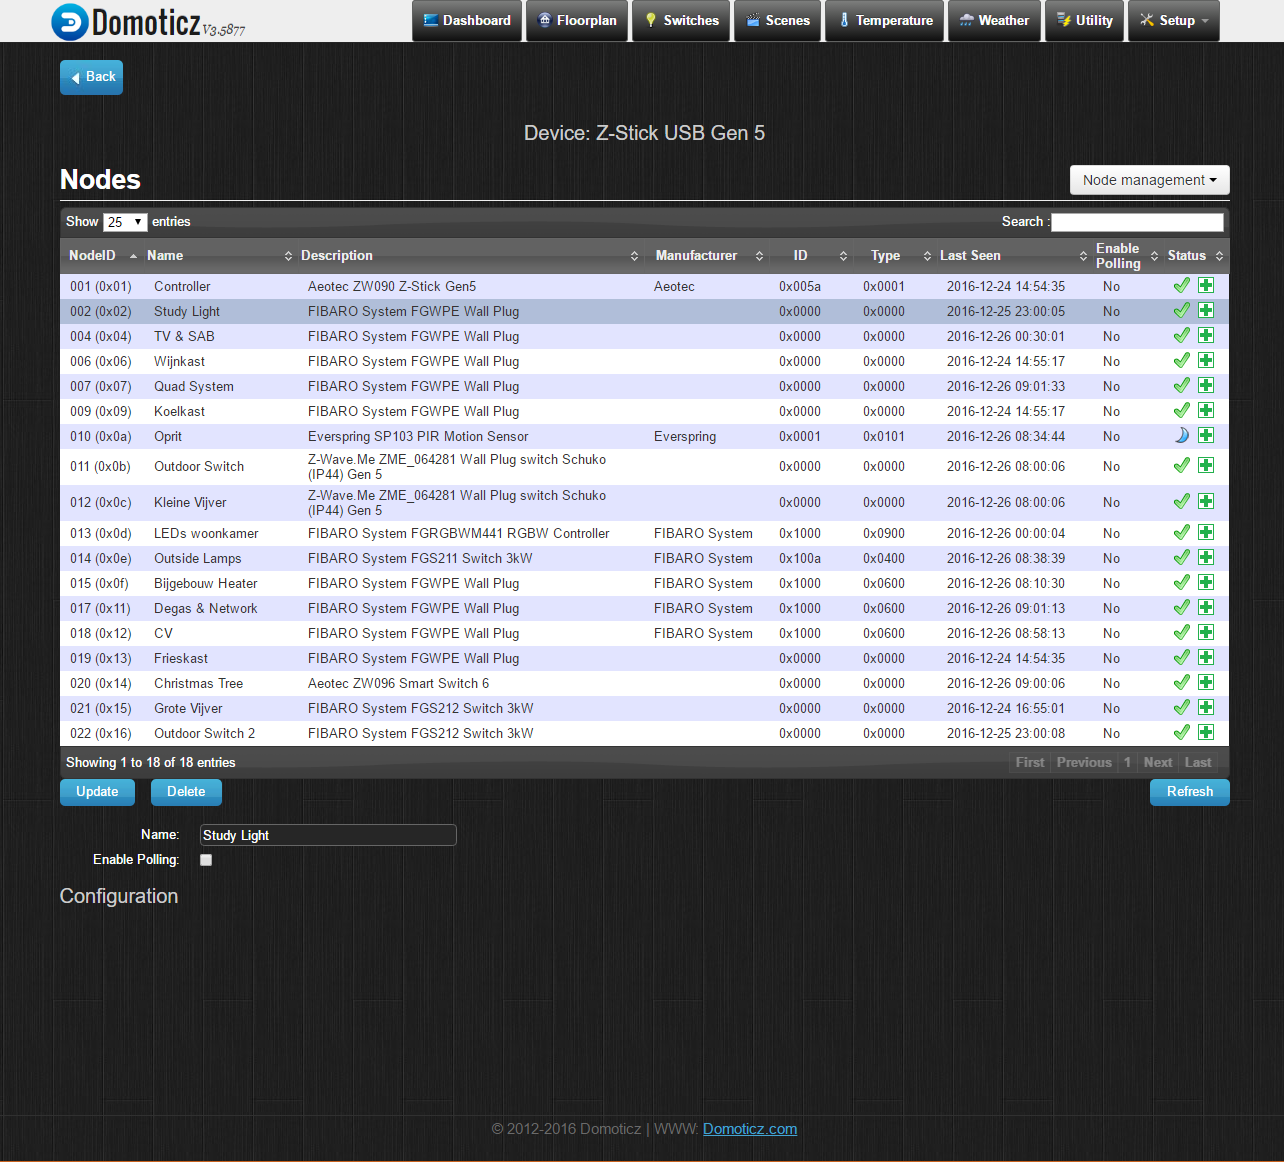Click the Delete button
Viewport: 1284px width, 1162px height.
tap(186, 792)
